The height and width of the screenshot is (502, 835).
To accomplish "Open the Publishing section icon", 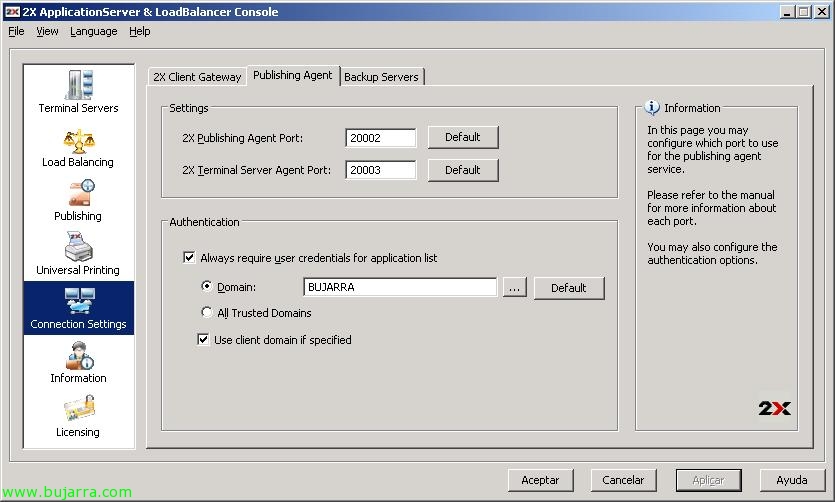I will pos(81,193).
